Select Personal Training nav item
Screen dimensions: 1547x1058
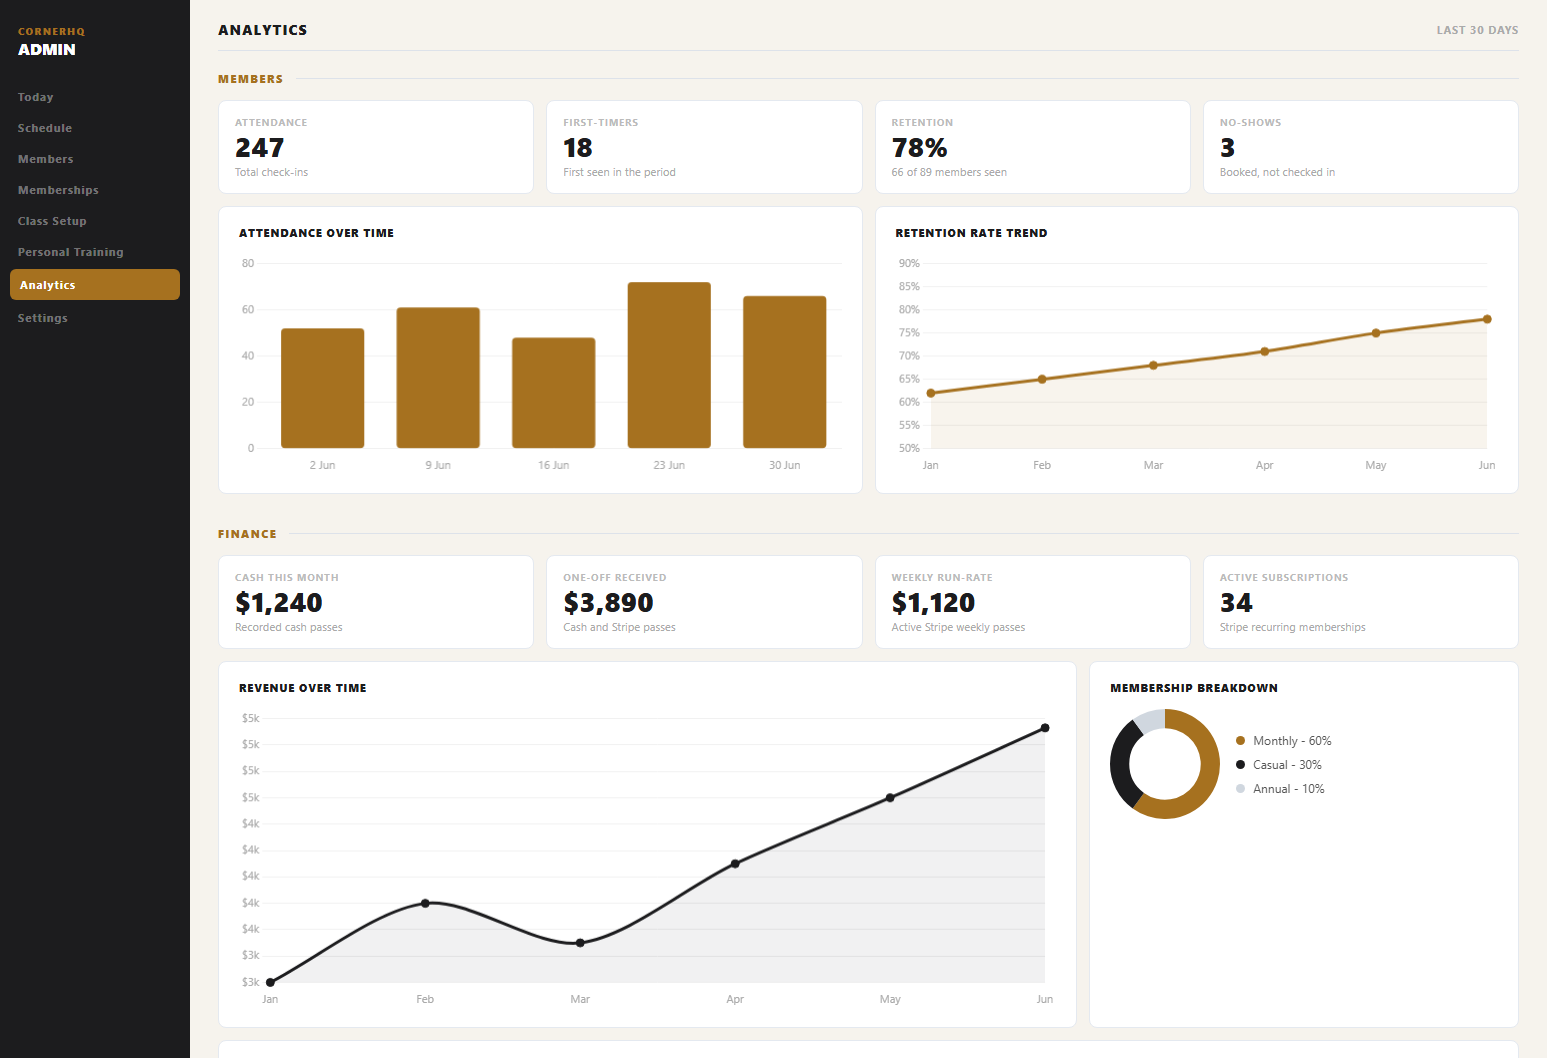tap(70, 252)
